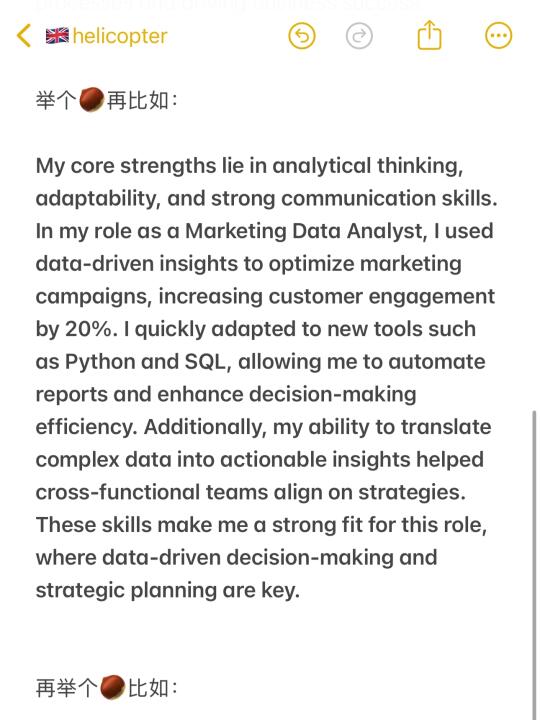Place cursor on '举个' heading text
This screenshot has height=720, width=540.
click(x=56, y=100)
